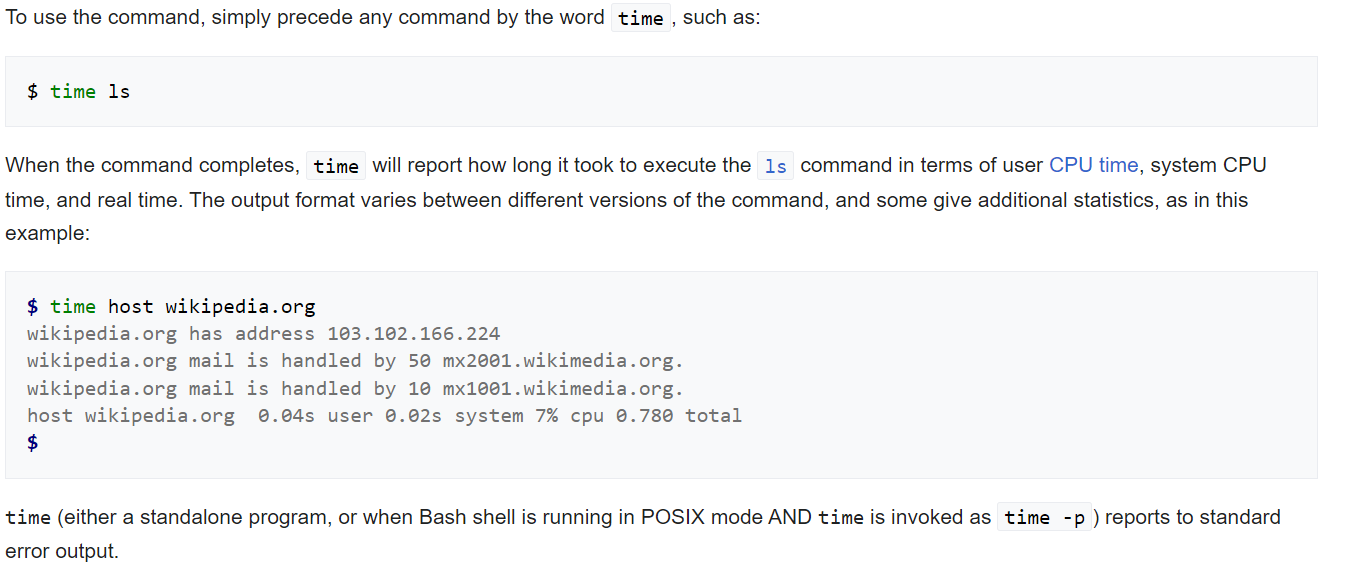Click the dollar prompt before 'time ls'
The height and width of the screenshot is (584, 1355).
pyautogui.click(x=33, y=91)
